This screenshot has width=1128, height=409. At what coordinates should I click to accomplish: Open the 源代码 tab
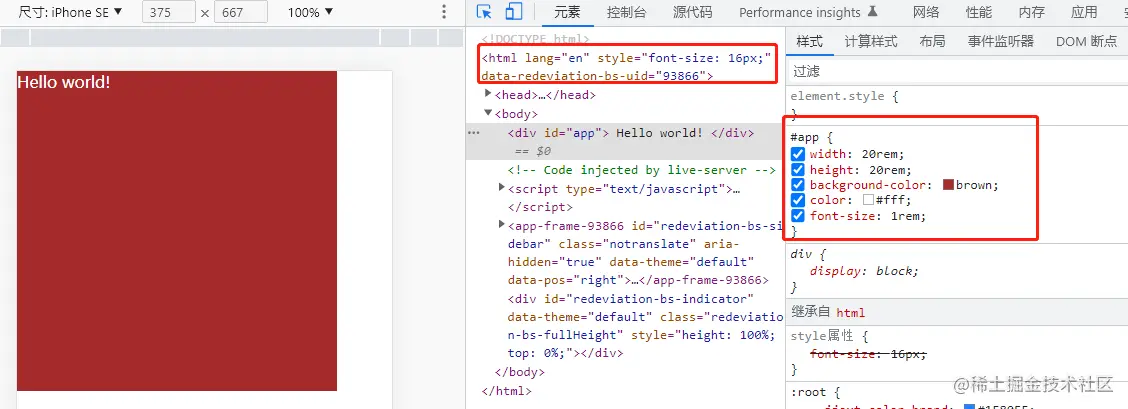(x=692, y=12)
